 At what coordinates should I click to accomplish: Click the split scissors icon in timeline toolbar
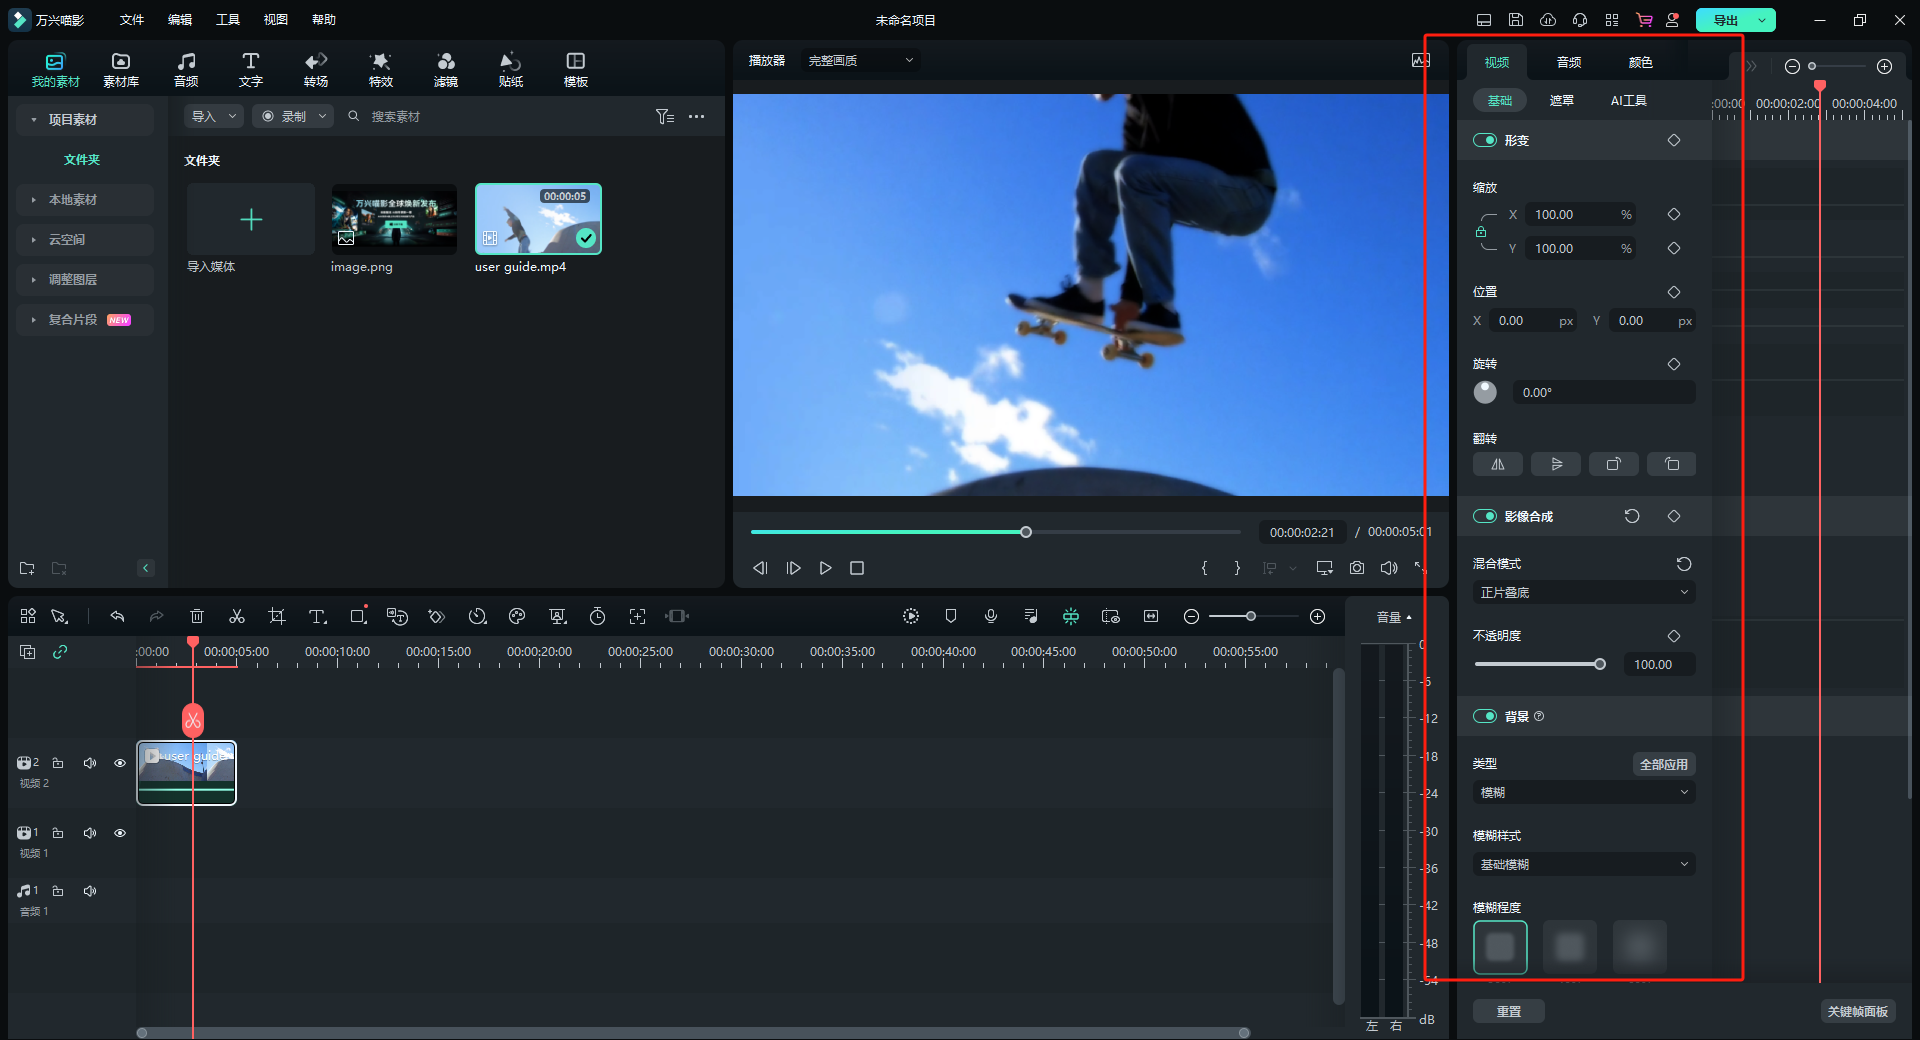(x=237, y=616)
